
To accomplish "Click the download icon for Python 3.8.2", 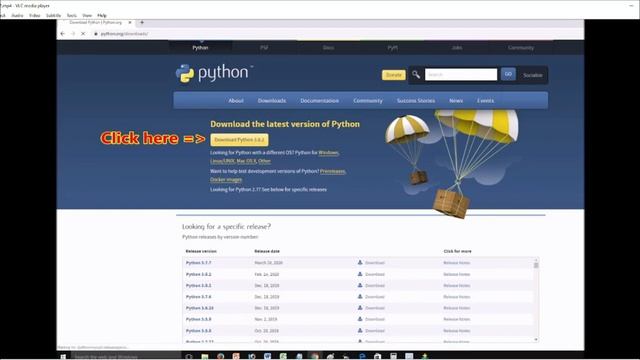I will click(x=360, y=274).
